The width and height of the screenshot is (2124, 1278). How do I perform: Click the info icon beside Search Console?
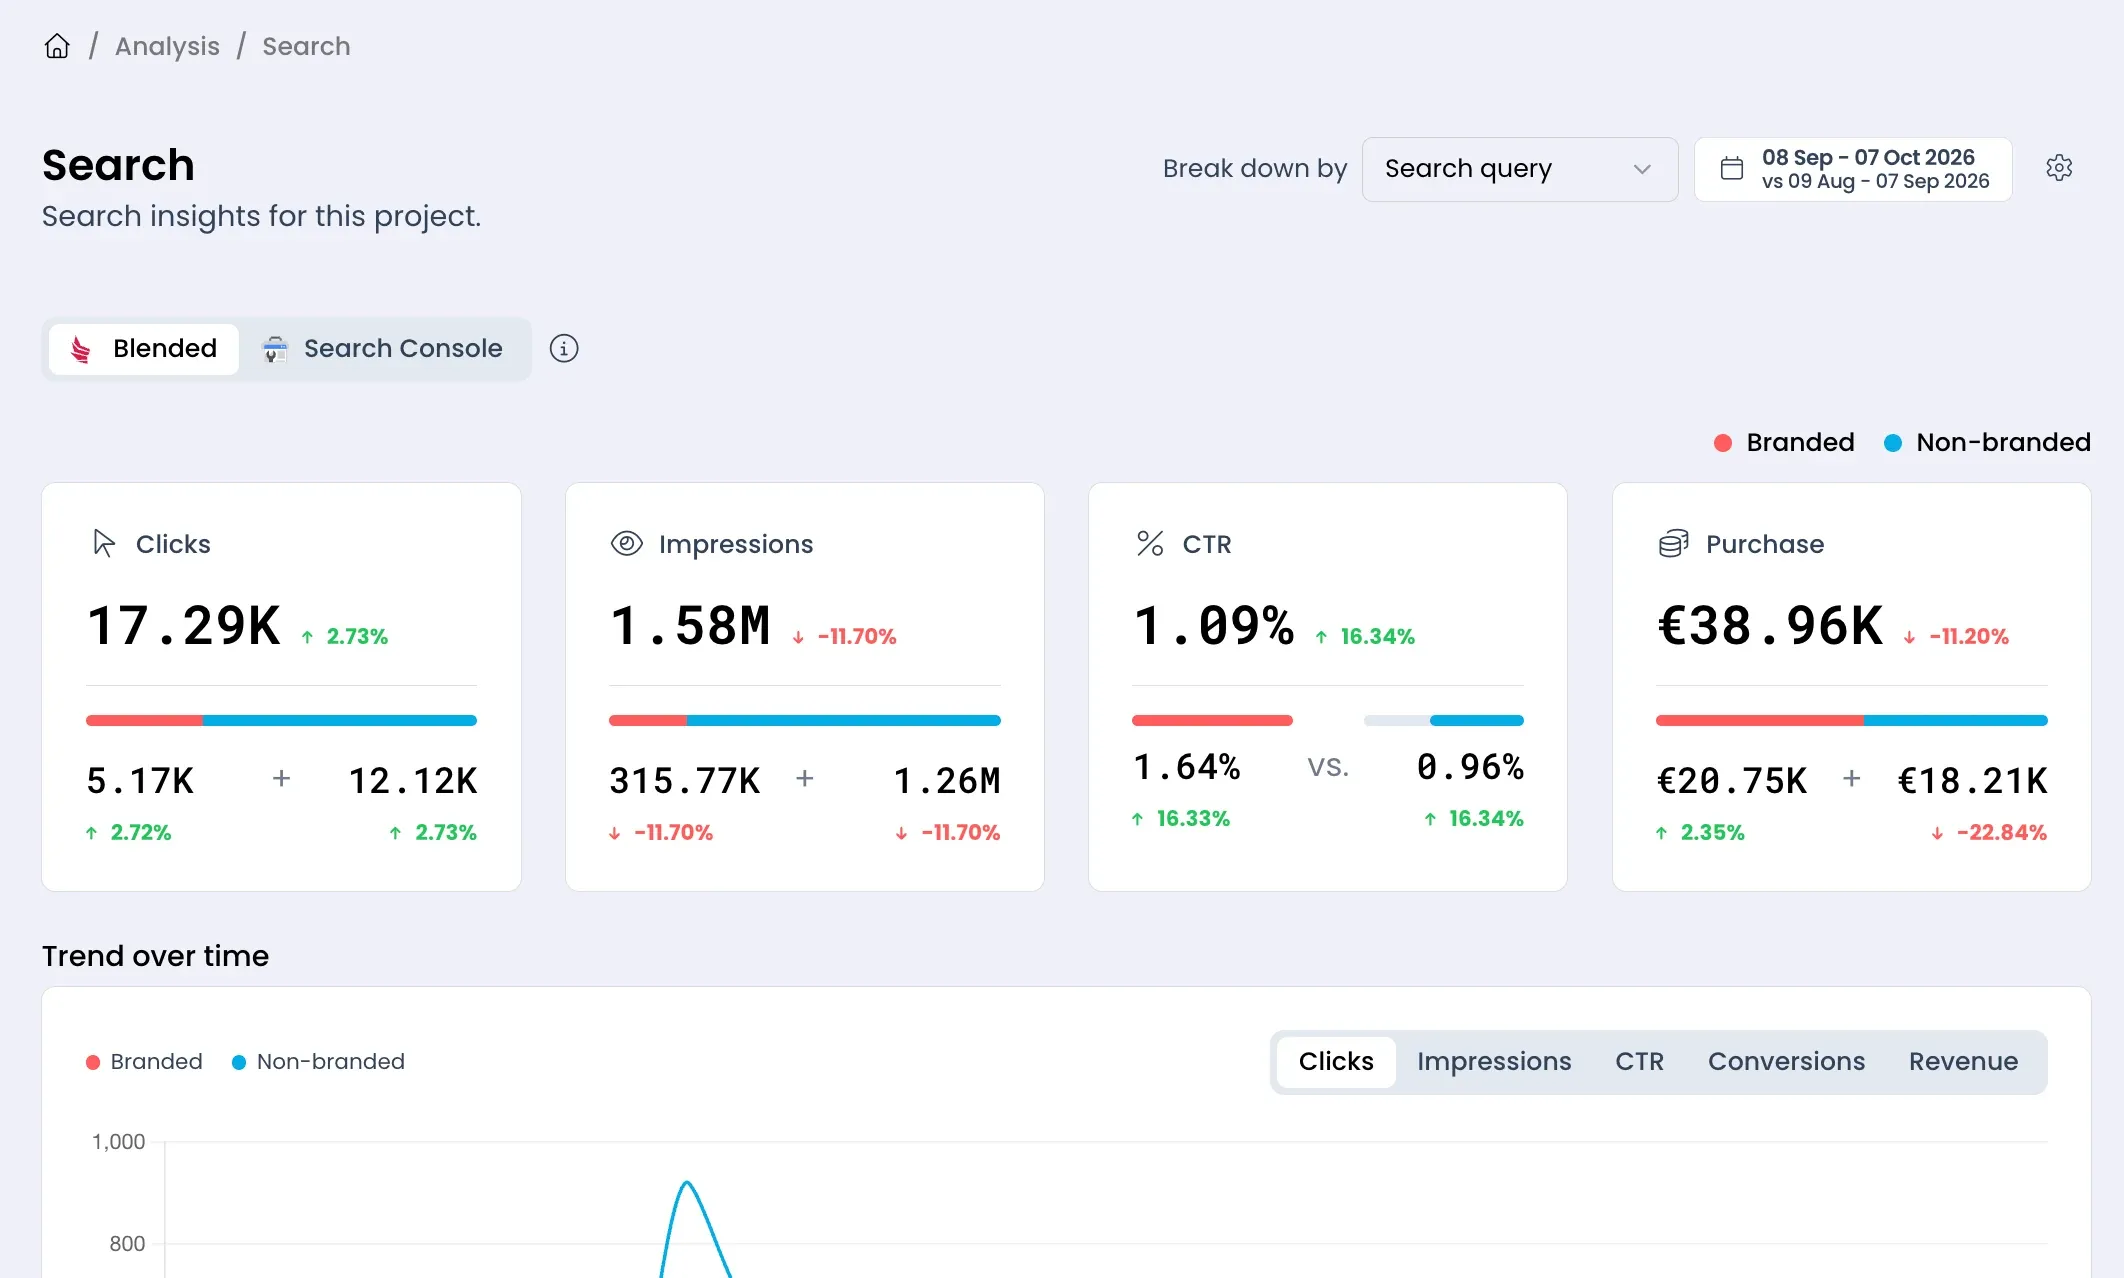point(564,348)
